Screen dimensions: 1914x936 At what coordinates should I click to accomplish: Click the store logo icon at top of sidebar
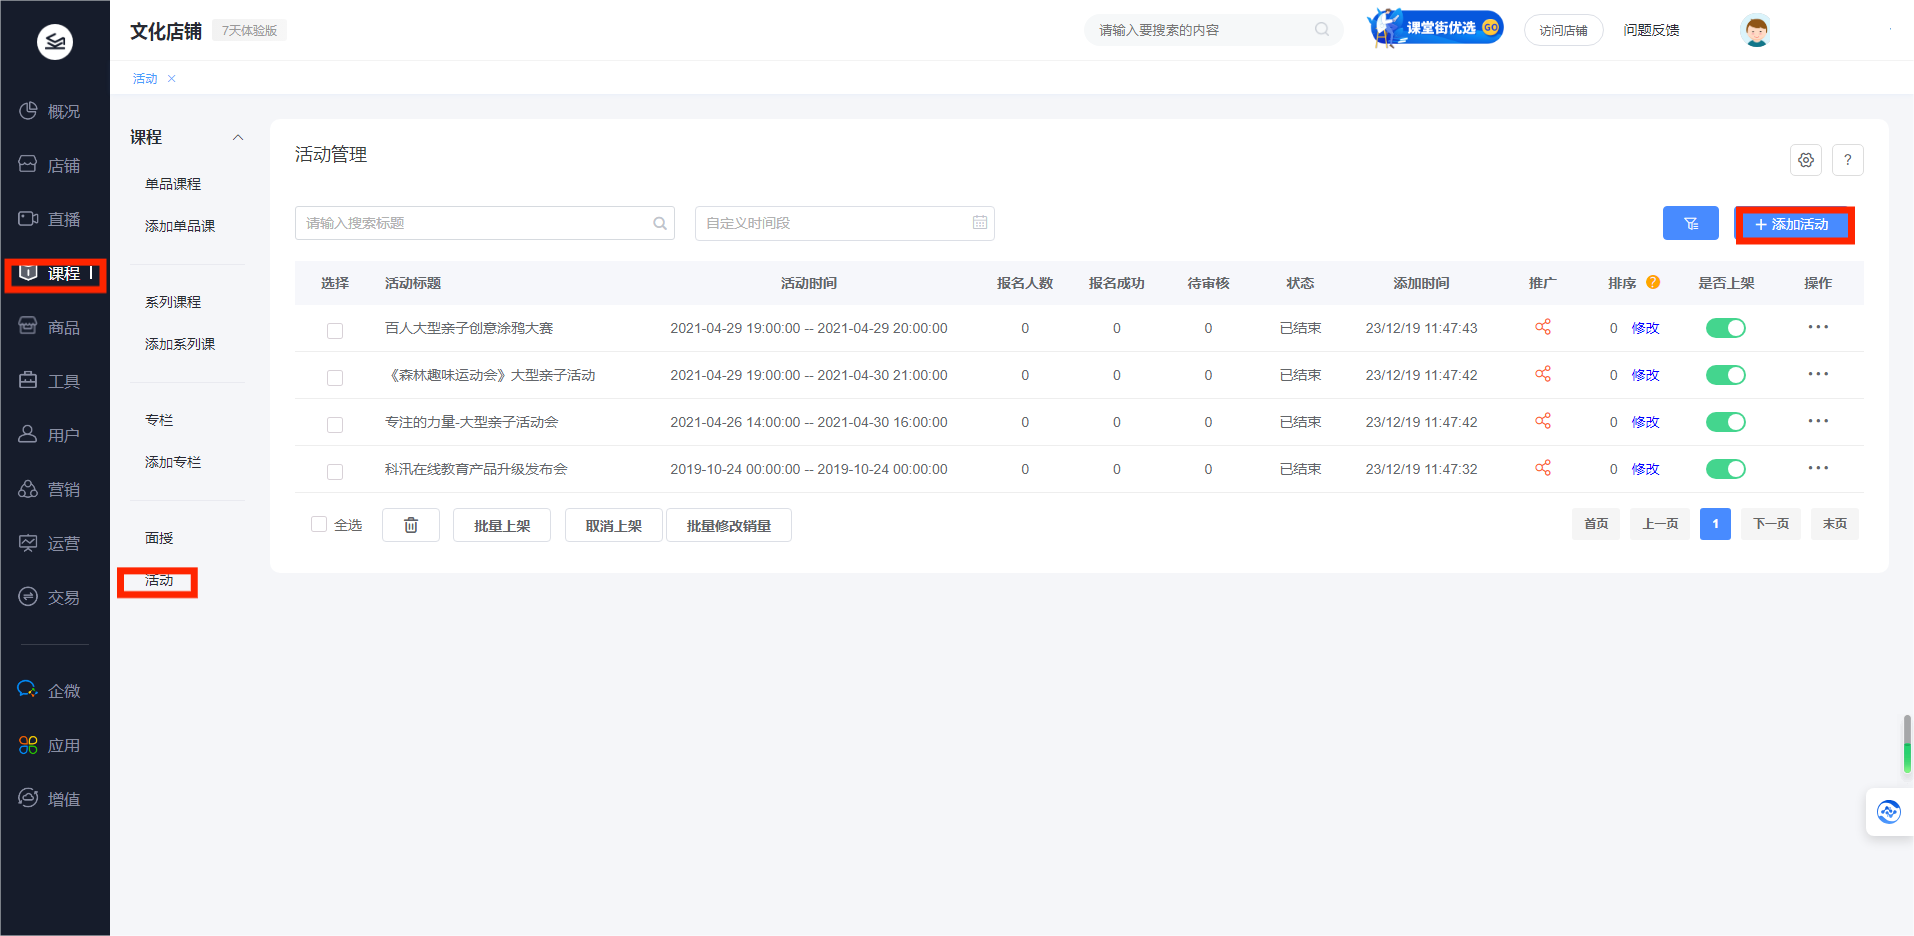[x=55, y=41]
